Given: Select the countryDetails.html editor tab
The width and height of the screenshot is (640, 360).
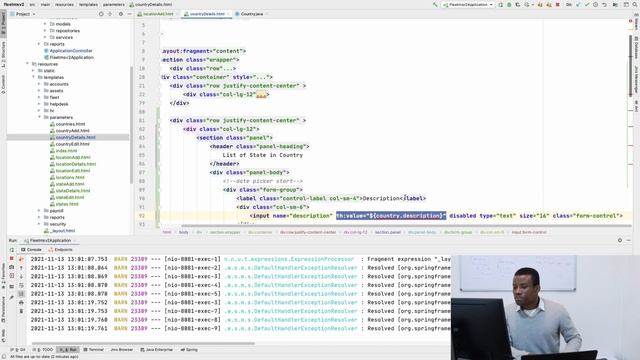Looking at the screenshot, I should (206, 14).
